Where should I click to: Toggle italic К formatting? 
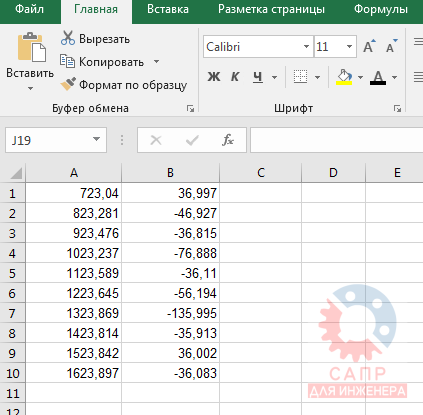[x=235, y=77]
